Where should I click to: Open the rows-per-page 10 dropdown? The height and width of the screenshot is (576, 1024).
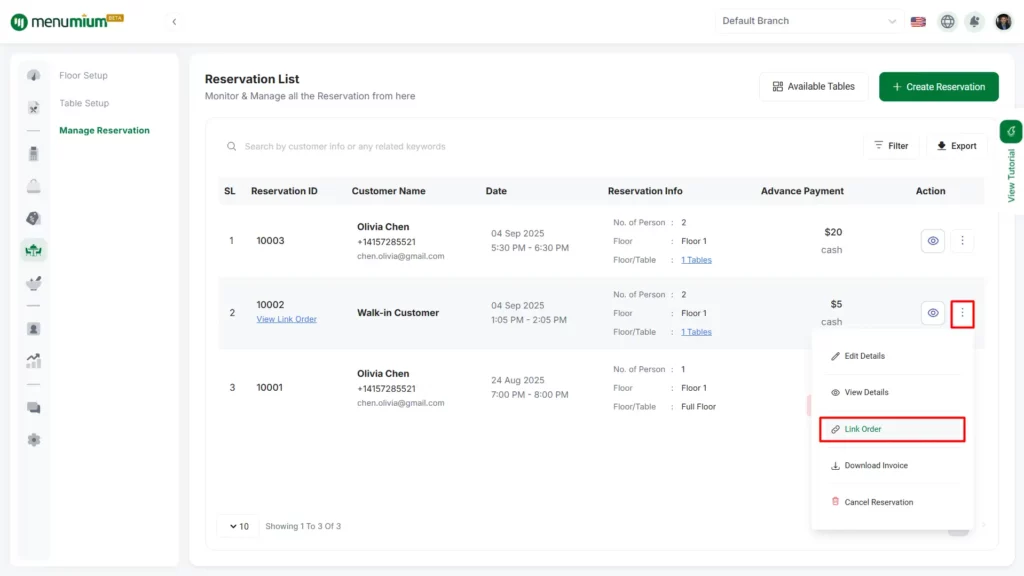point(239,526)
